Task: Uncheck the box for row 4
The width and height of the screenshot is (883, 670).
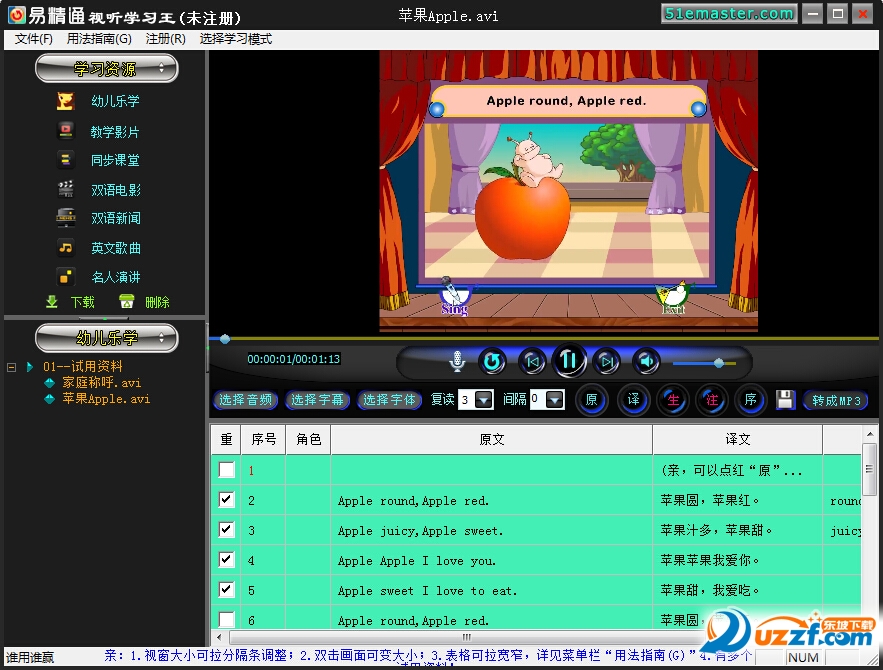Action: [226, 559]
